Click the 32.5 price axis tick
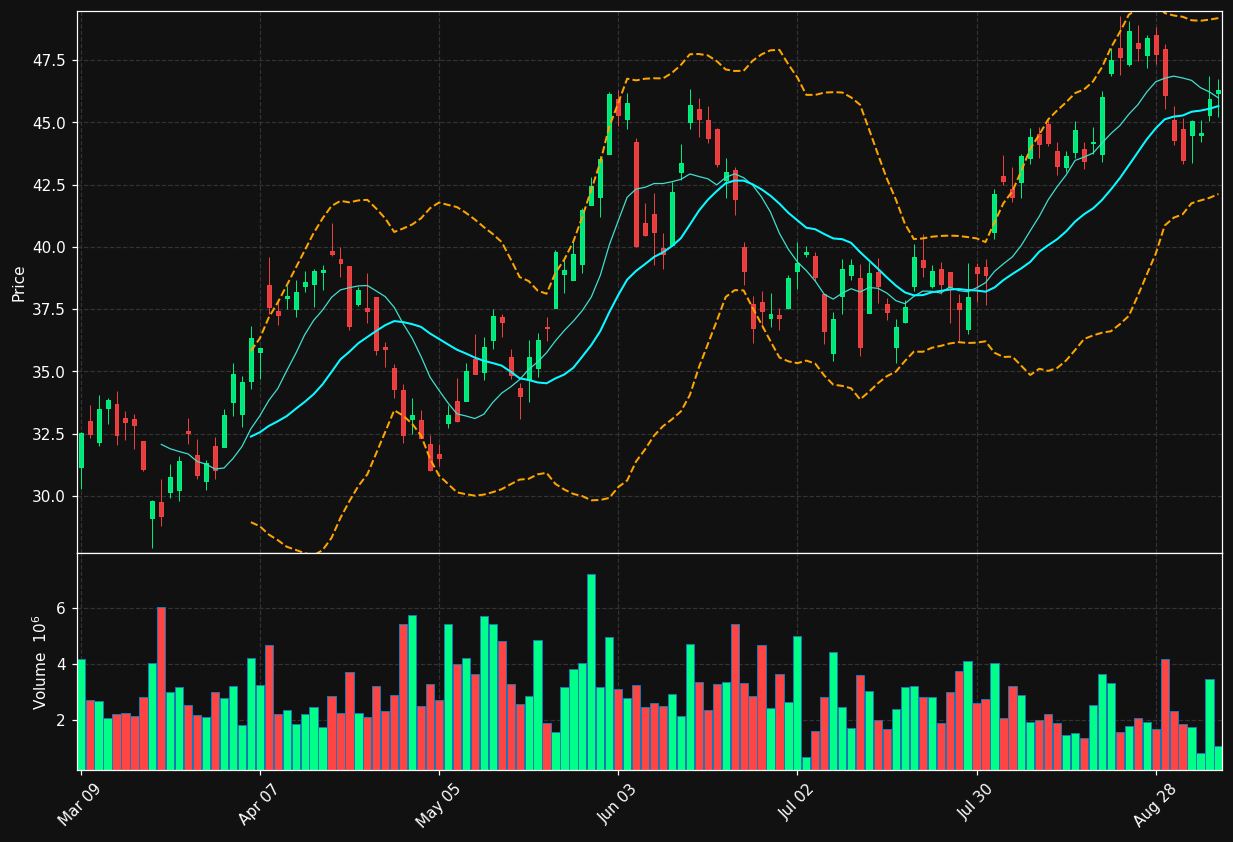Image resolution: width=1233 pixels, height=842 pixels. point(49,434)
